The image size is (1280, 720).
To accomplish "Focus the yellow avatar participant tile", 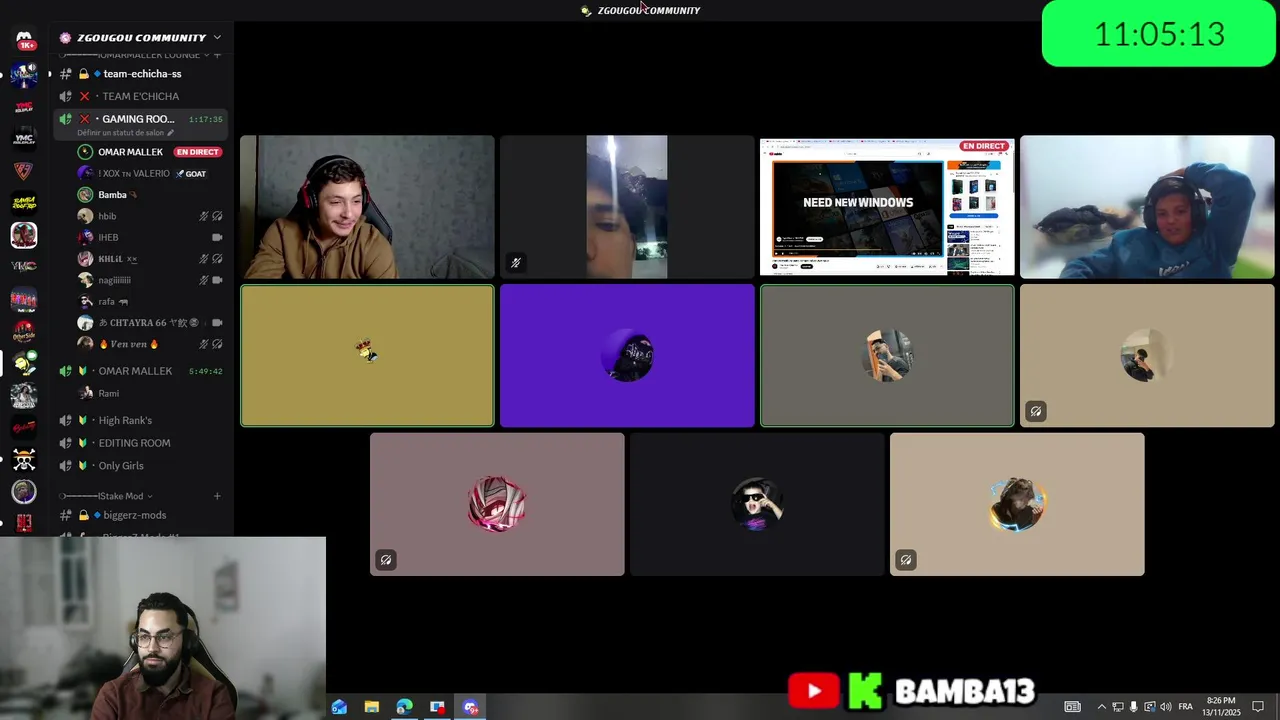I will click(367, 355).
